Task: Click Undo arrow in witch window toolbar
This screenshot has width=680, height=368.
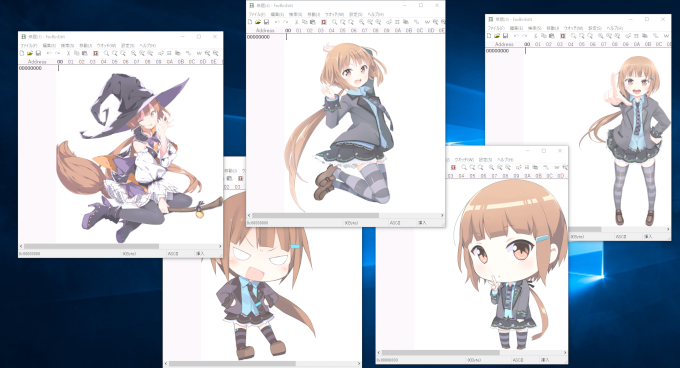Action: pyautogui.click(x=49, y=53)
